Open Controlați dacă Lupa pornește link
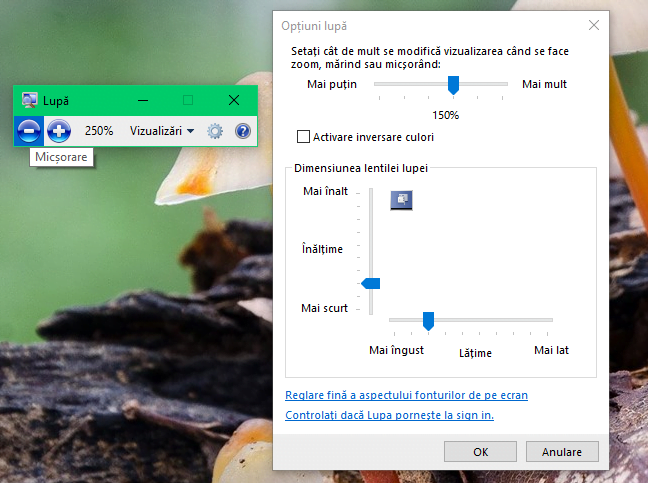 coord(389,415)
